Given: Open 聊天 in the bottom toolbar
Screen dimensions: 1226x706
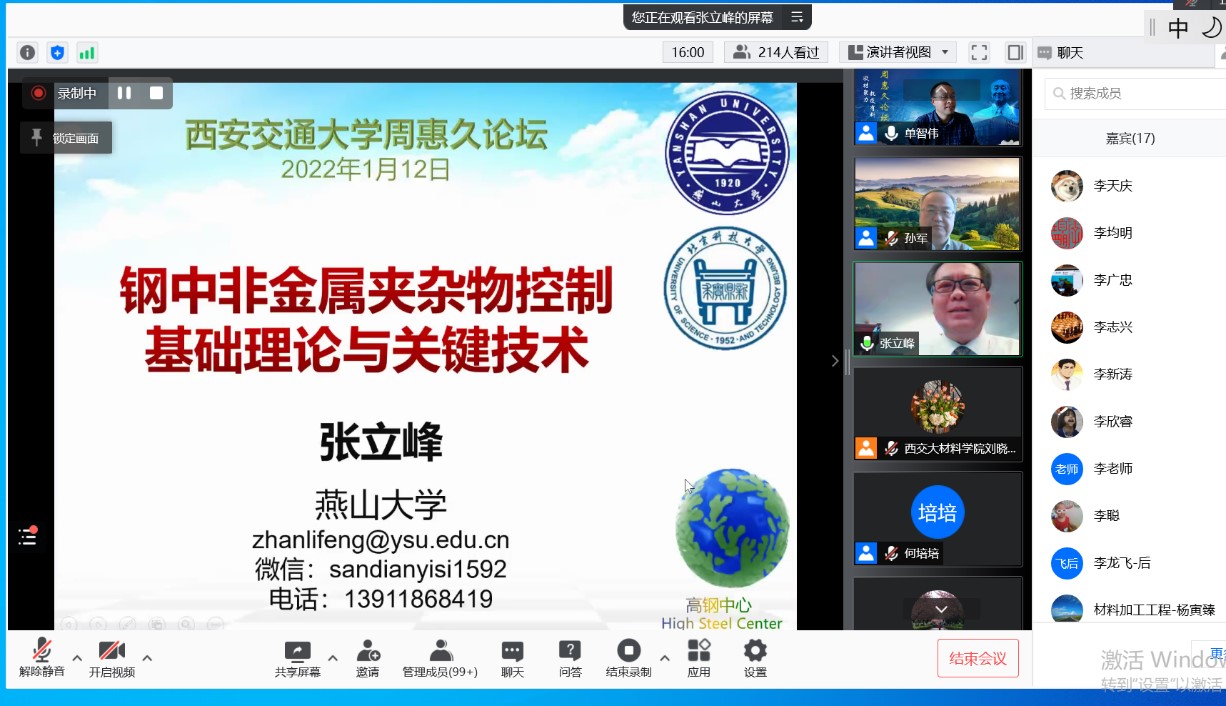Looking at the screenshot, I should [x=513, y=658].
